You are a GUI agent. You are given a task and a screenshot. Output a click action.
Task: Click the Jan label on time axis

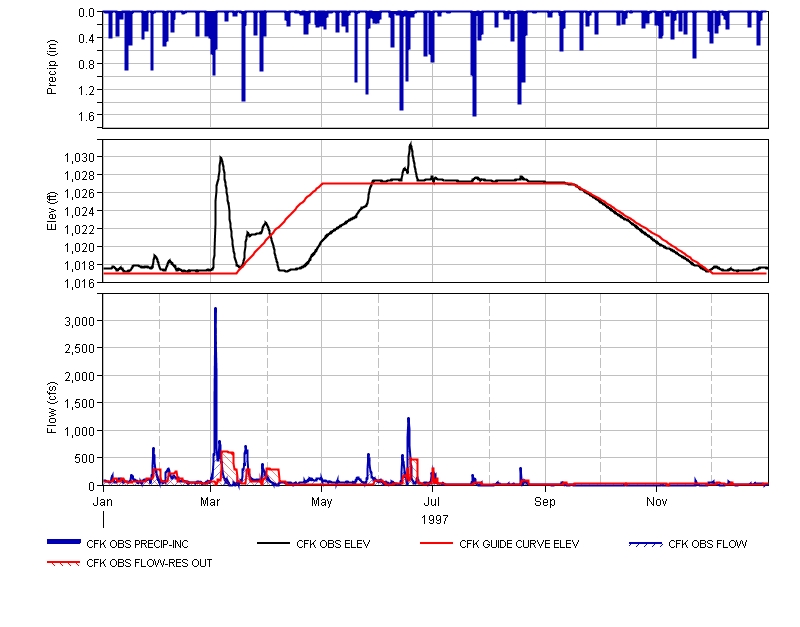(103, 501)
